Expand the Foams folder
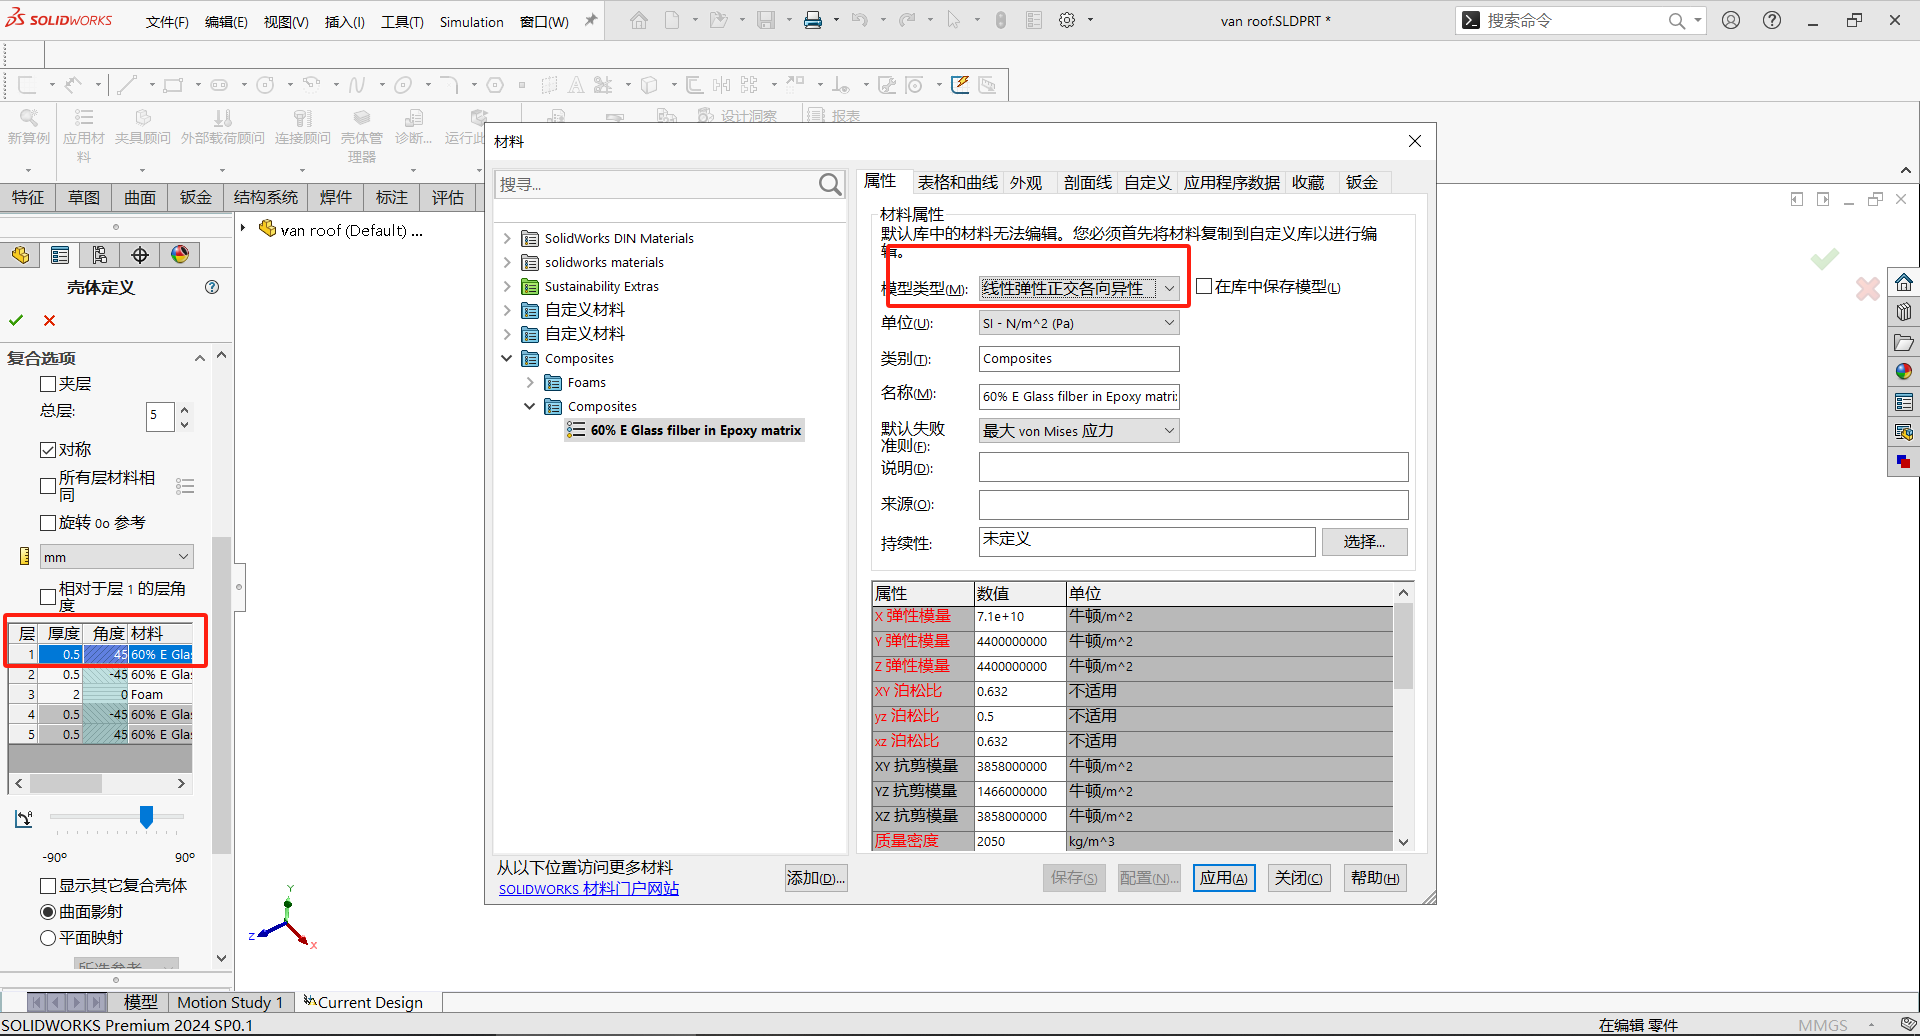This screenshot has height=1036, width=1920. 530,382
